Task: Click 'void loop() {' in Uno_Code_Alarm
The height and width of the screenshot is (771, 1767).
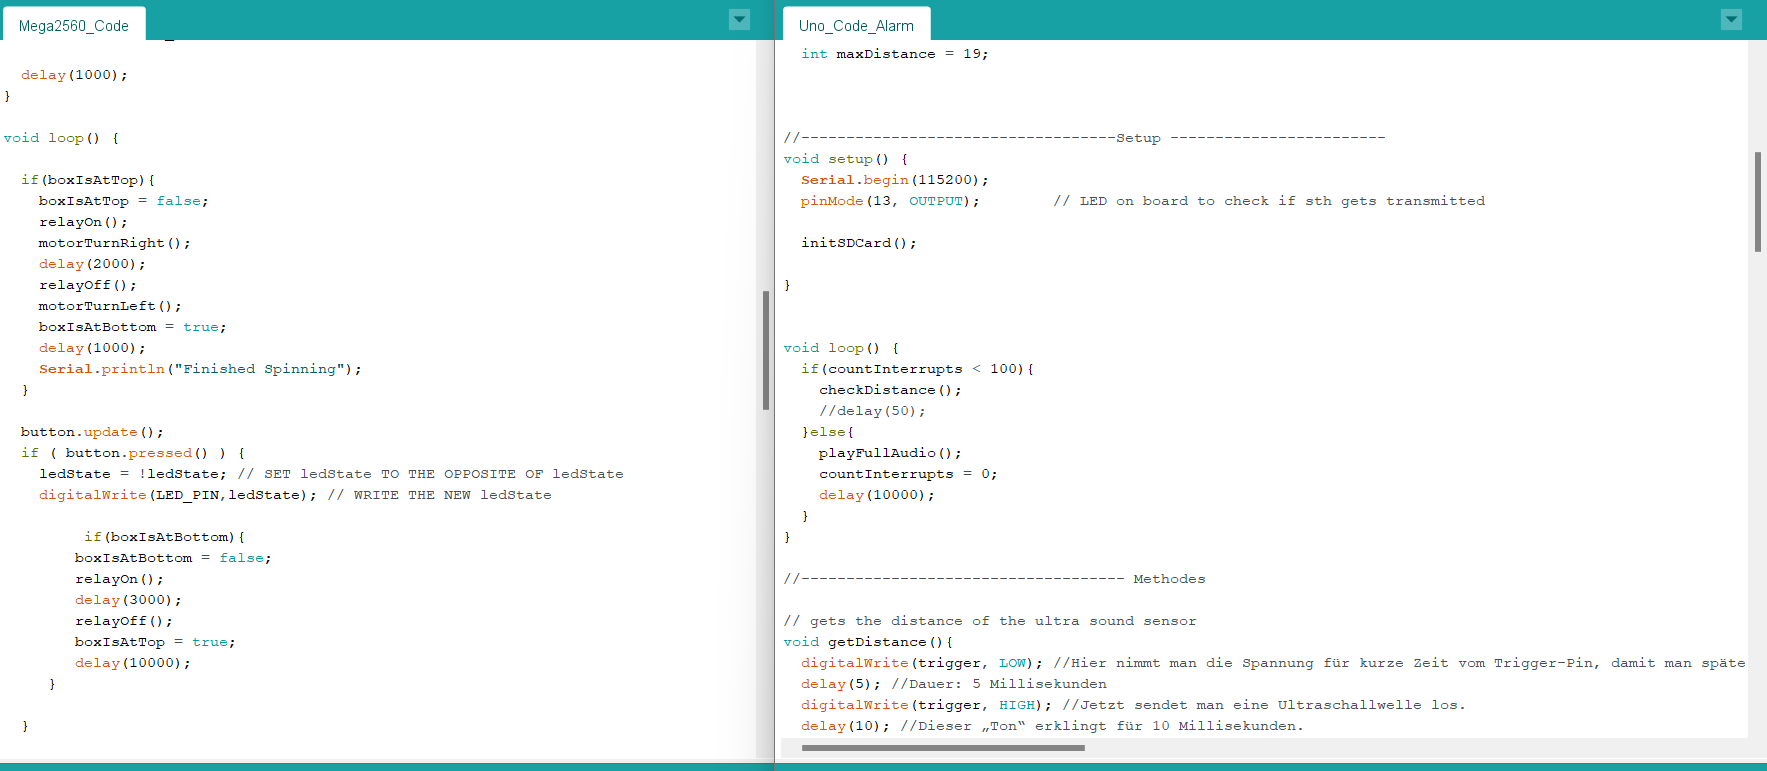Action: [841, 348]
